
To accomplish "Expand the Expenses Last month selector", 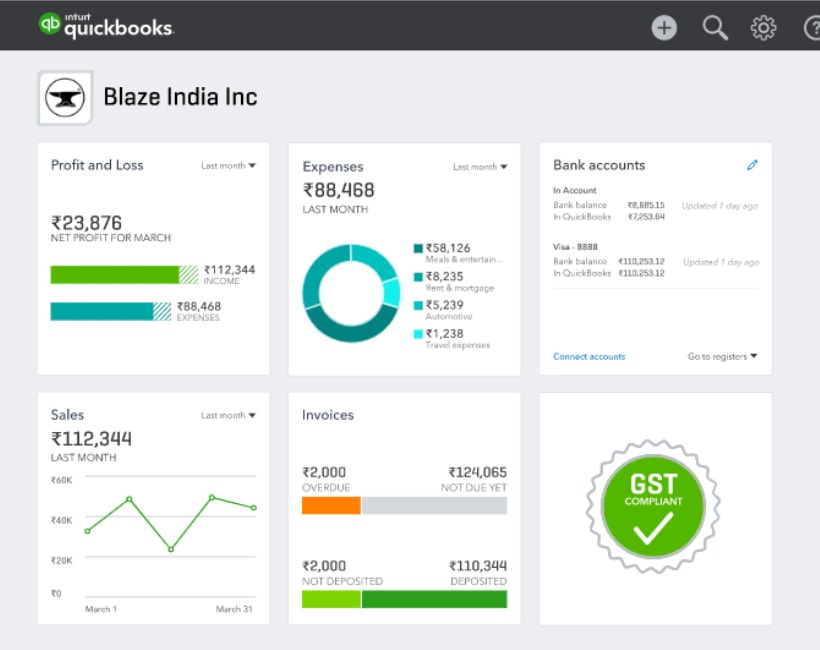I will coord(479,166).
